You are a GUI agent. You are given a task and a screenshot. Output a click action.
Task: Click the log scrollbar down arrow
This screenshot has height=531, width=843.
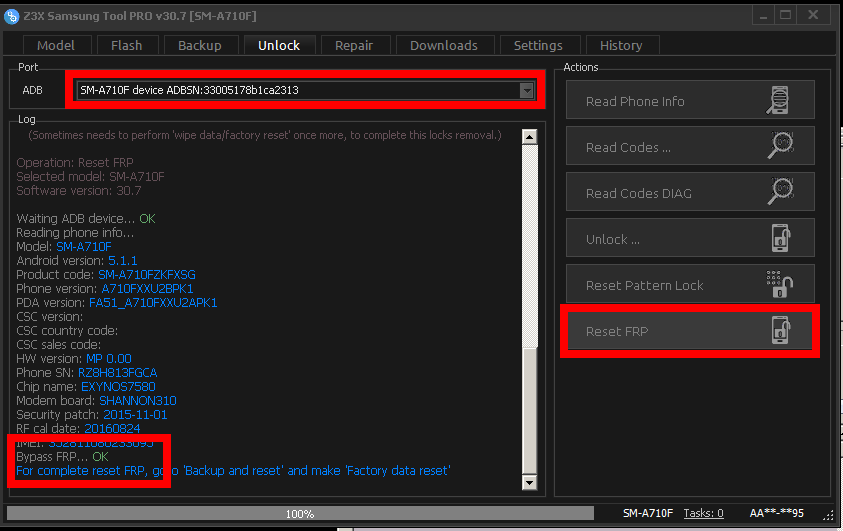(x=530, y=482)
